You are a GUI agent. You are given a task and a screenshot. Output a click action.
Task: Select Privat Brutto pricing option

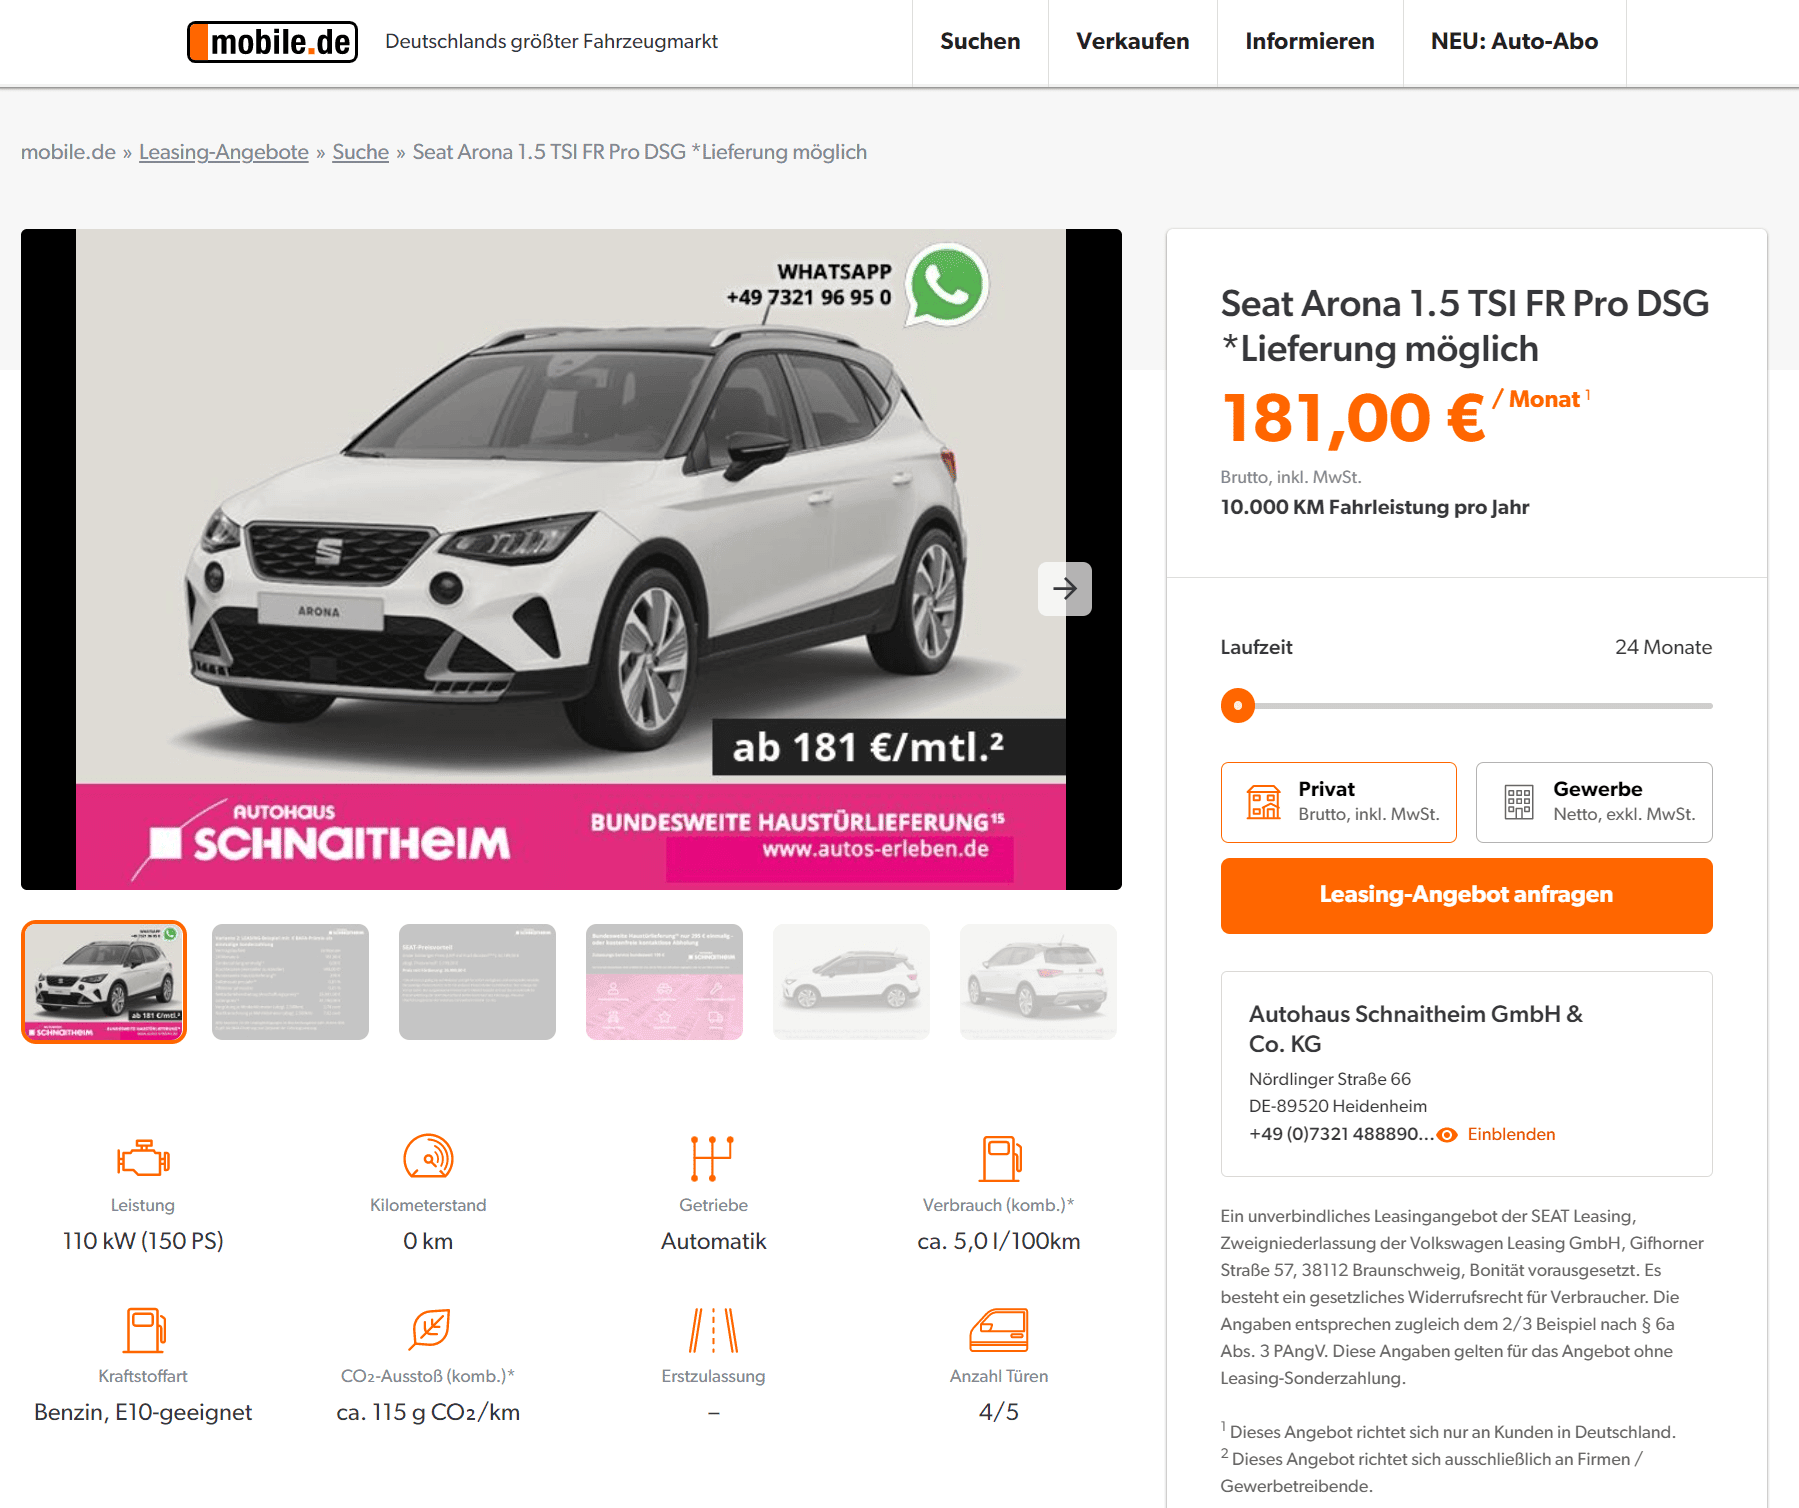tap(1339, 802)
